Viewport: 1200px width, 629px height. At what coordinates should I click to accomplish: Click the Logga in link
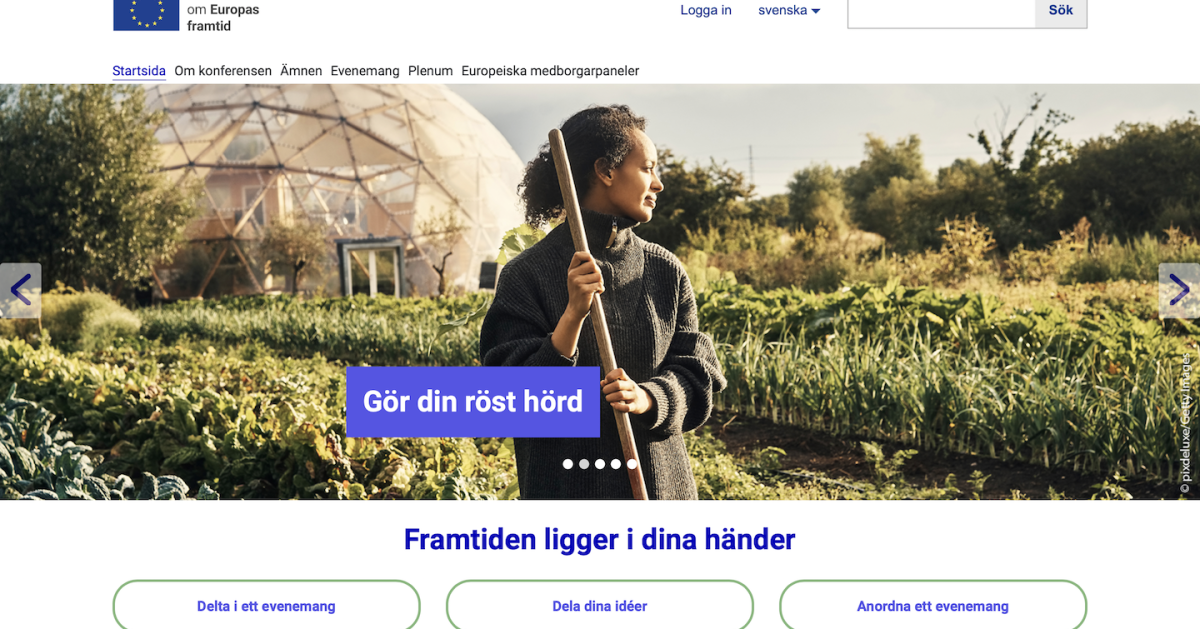coord(706,11)
